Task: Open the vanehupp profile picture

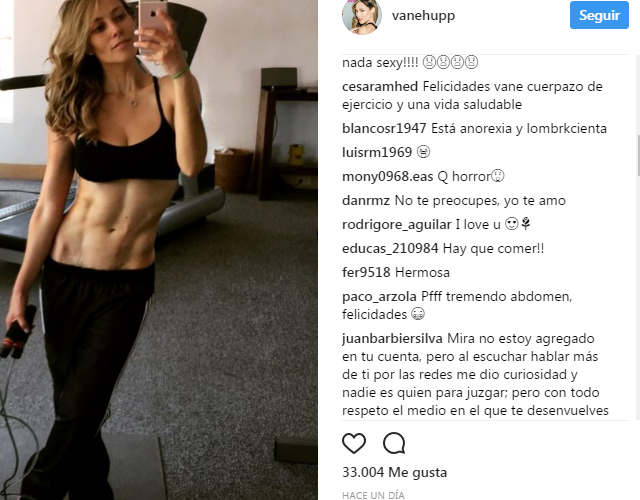Action: 362,16
